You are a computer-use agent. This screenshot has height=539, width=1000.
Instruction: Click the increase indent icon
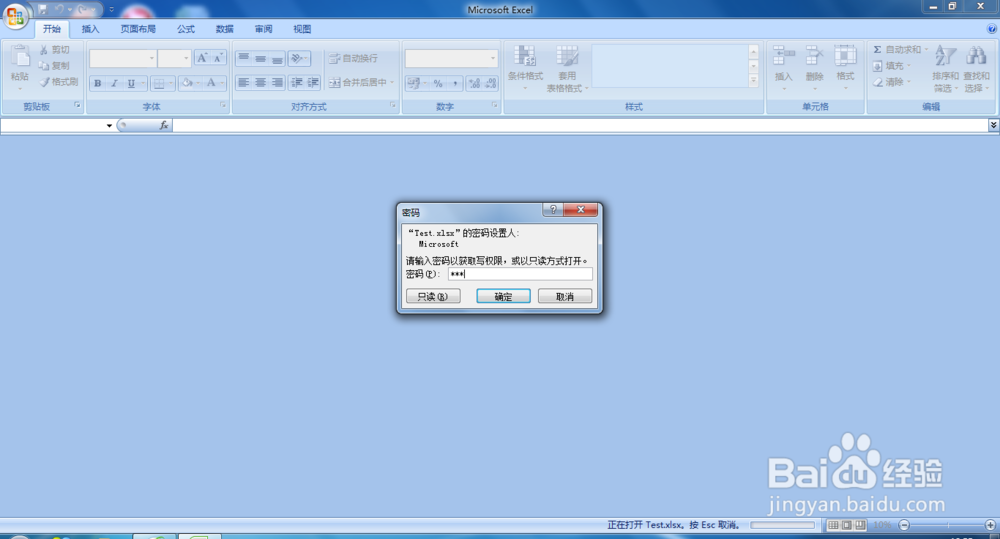312,82
